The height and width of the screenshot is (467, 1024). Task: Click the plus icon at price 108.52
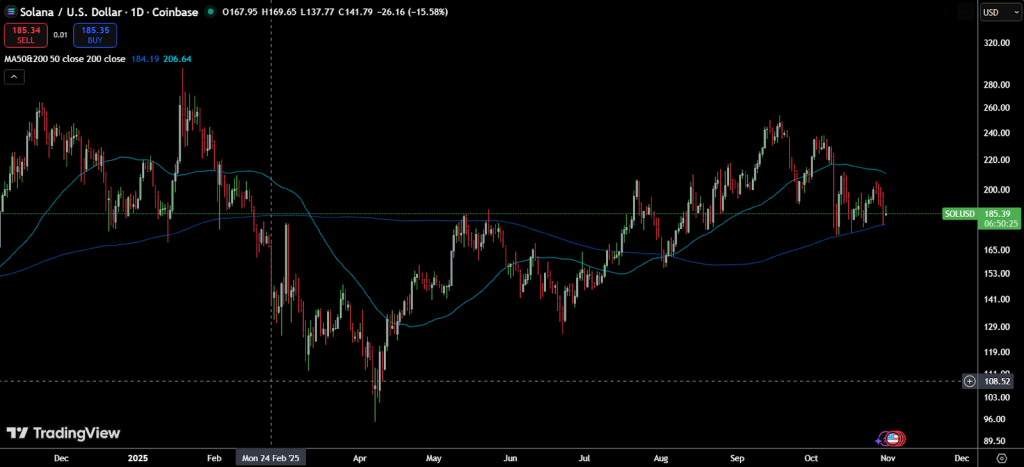click(969, 381)
